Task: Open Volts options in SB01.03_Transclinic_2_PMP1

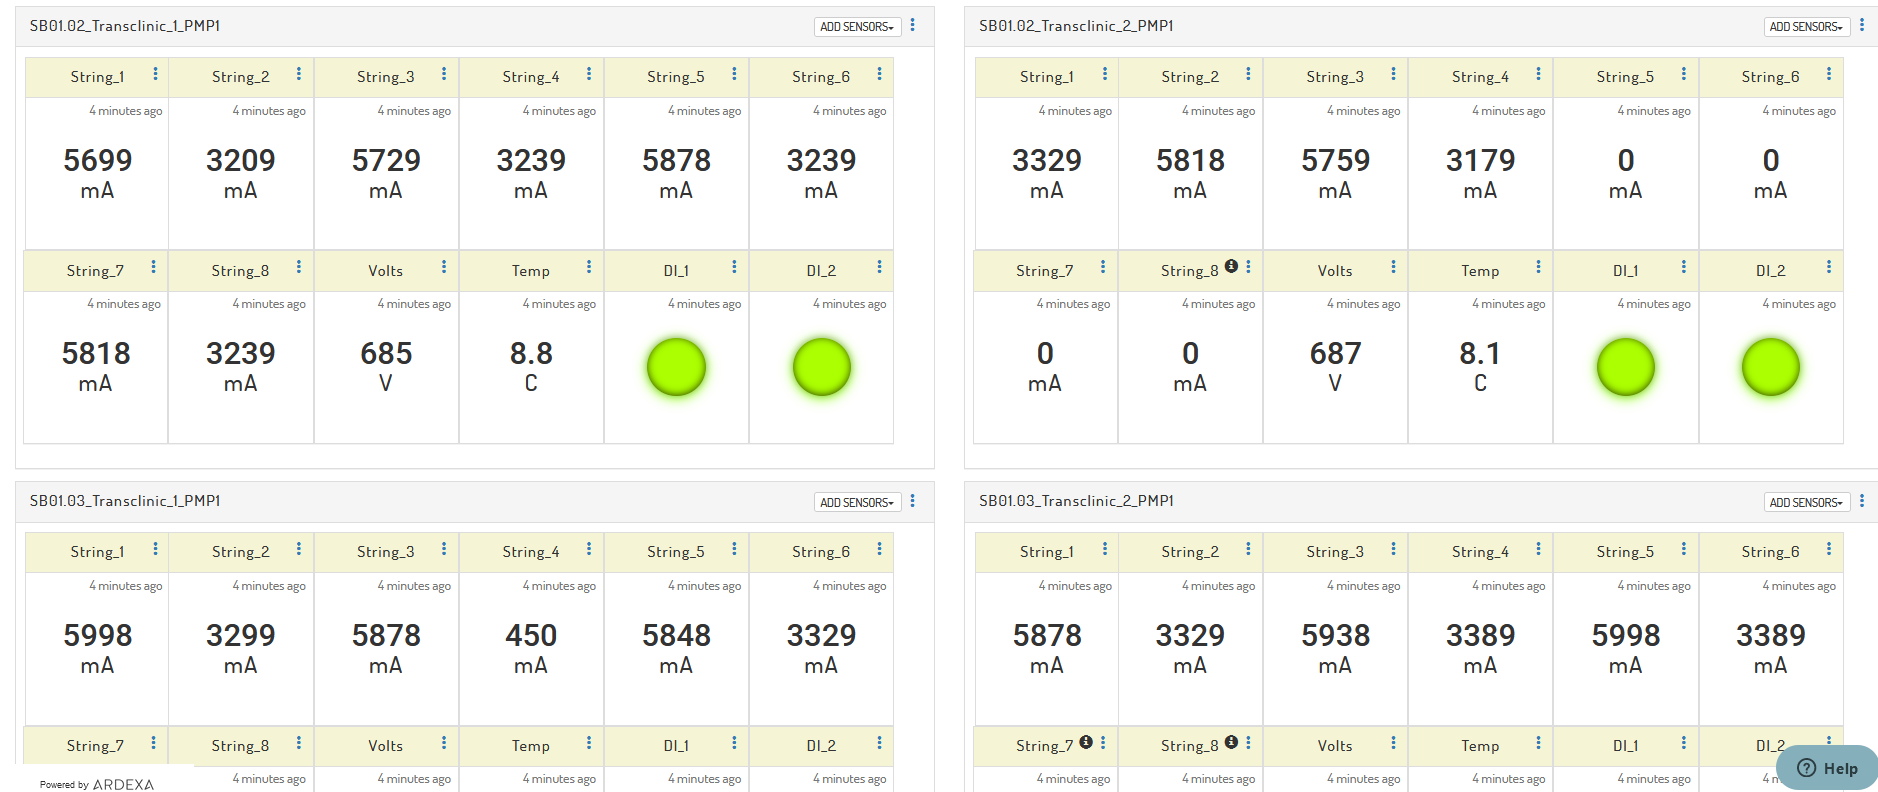Action: tap(1393, 743)
